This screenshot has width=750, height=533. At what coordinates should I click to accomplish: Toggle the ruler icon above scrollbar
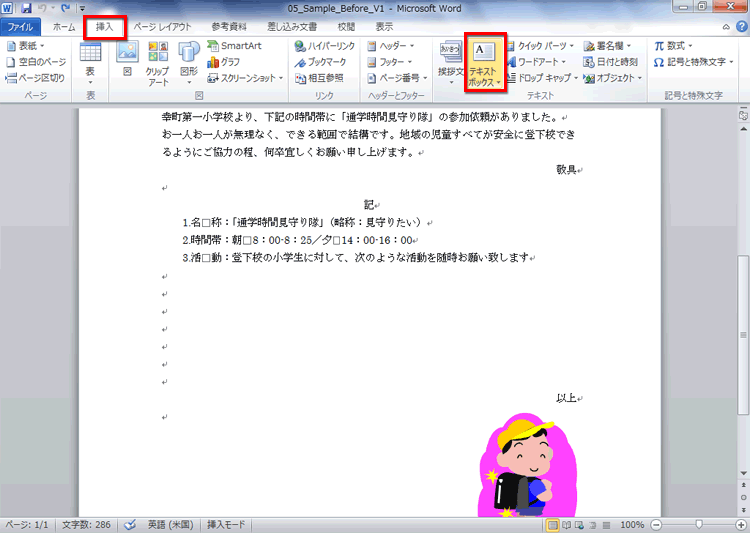(743, 114)
